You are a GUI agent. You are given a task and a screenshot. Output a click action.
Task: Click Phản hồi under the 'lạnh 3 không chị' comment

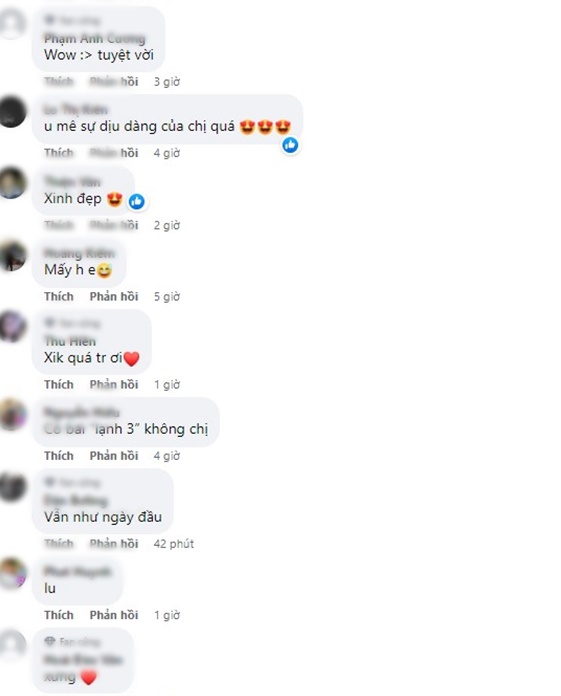(114, 456)
